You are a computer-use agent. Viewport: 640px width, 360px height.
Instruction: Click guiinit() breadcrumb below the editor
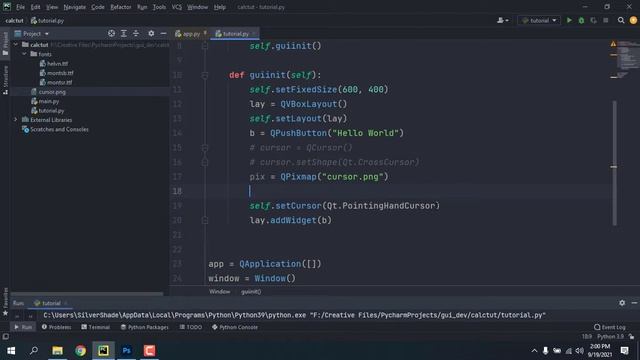(251, 291)
